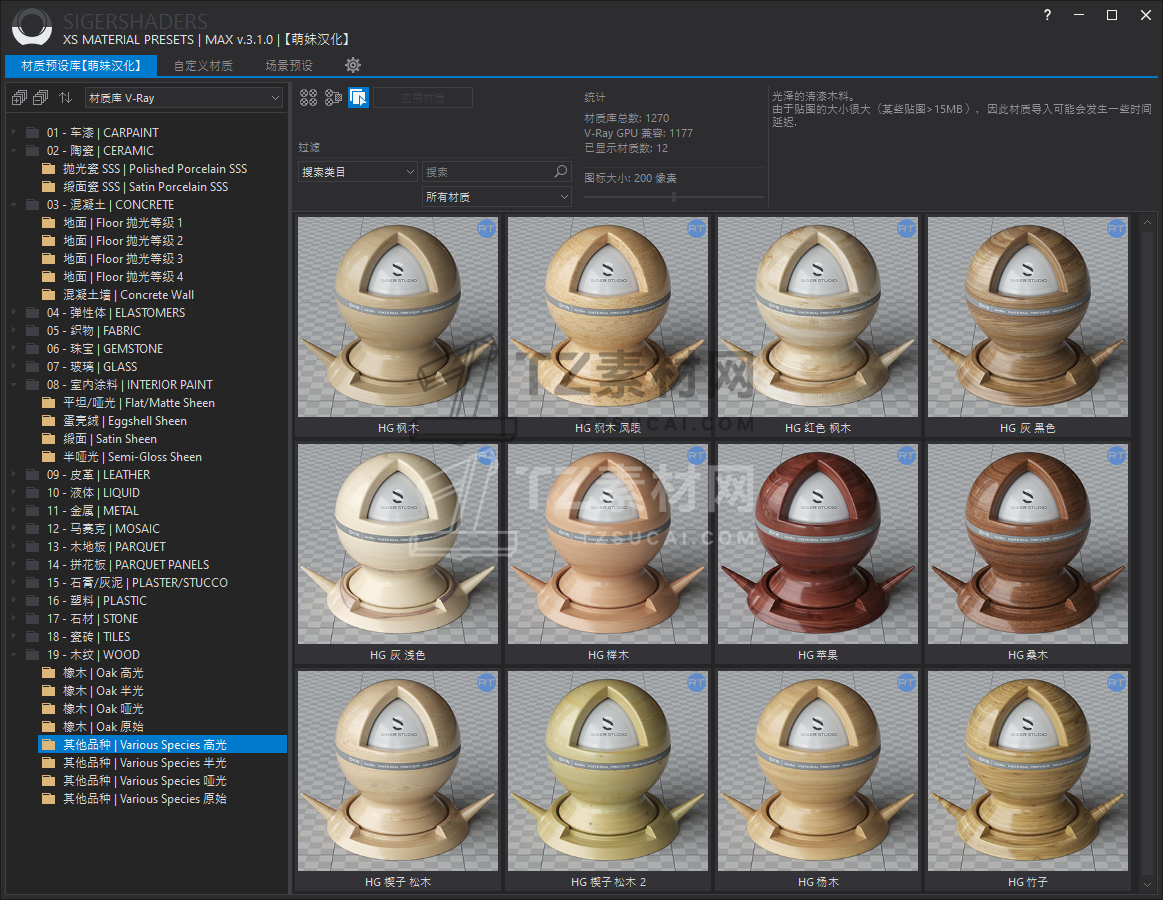Click folder icon of Eggshell Sheen
Screen dimensions: 1163x900
[49, 421]
